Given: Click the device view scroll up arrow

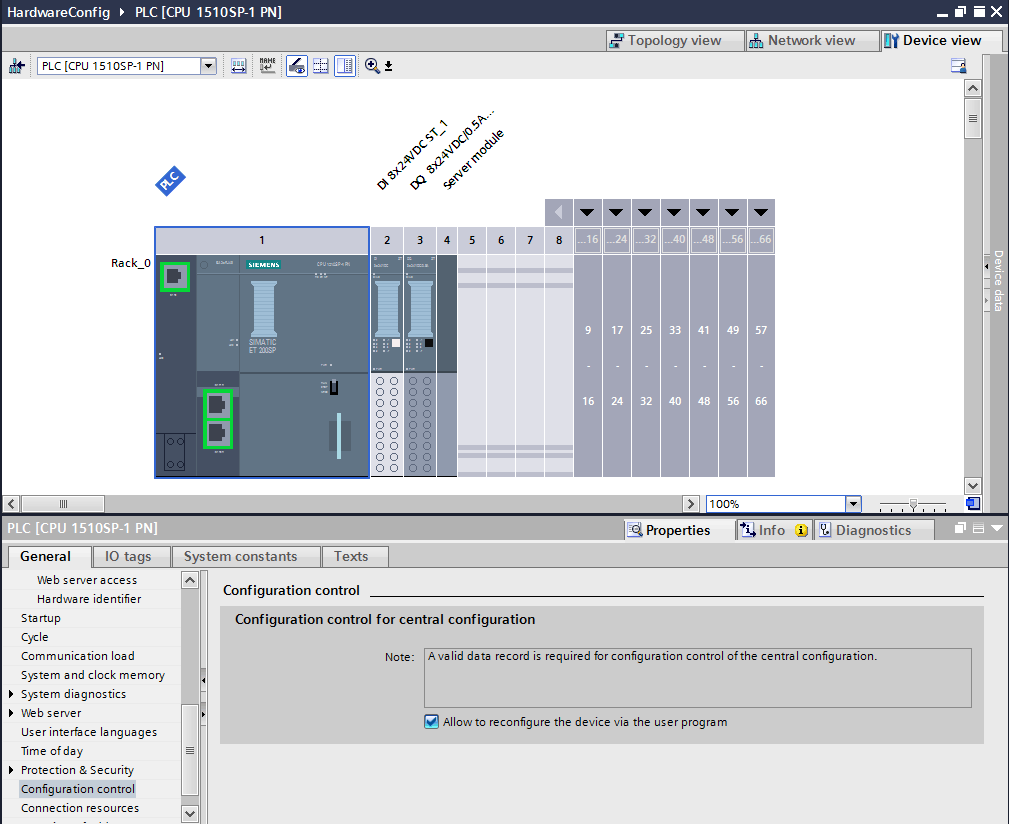Looking at the screenshot, I should click(x=973, y=88).
